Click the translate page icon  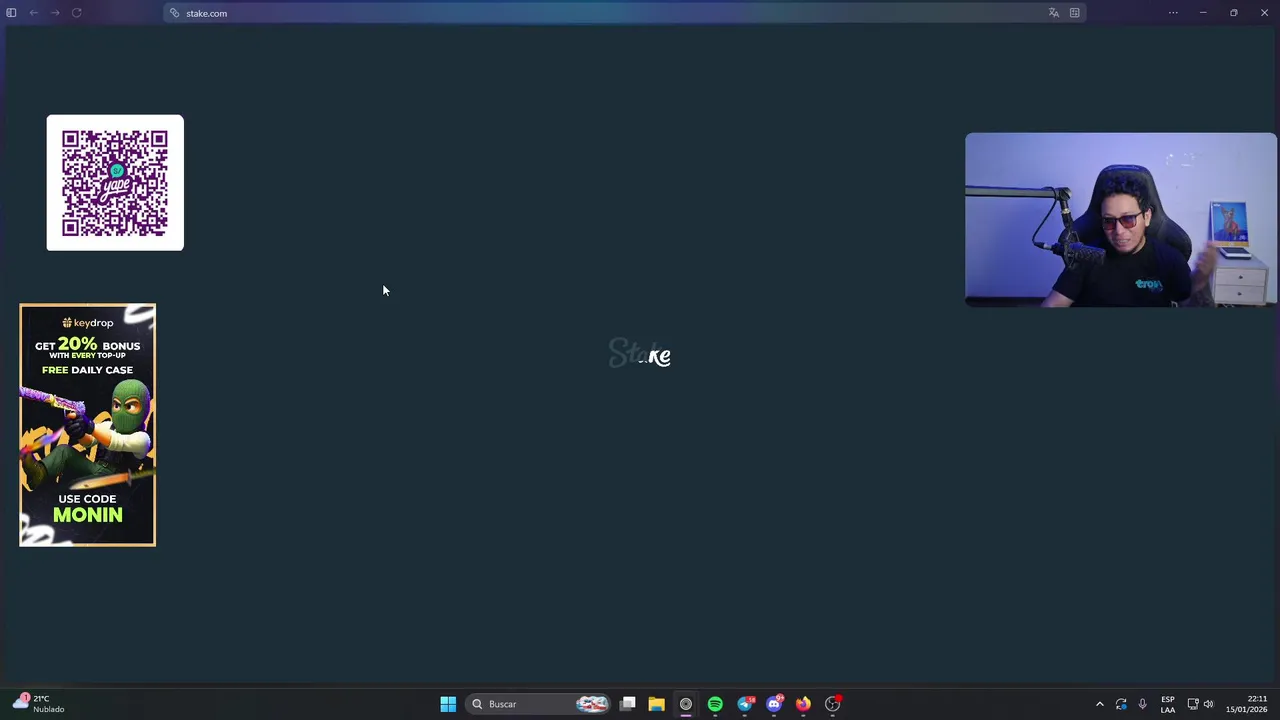pyautogui.click(x=1053, y=13)
